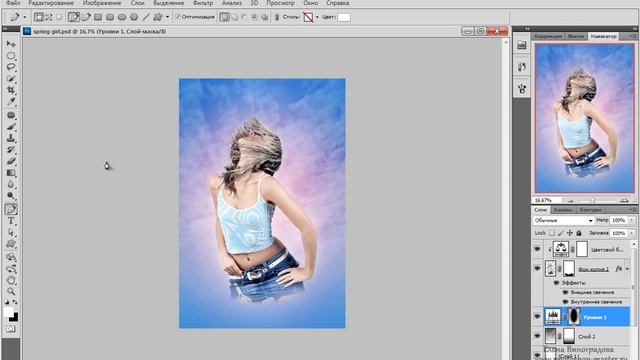Screen dimensions: 640x360
Task: Open the 'Редактирование' menu
Action: pos(51,3)
